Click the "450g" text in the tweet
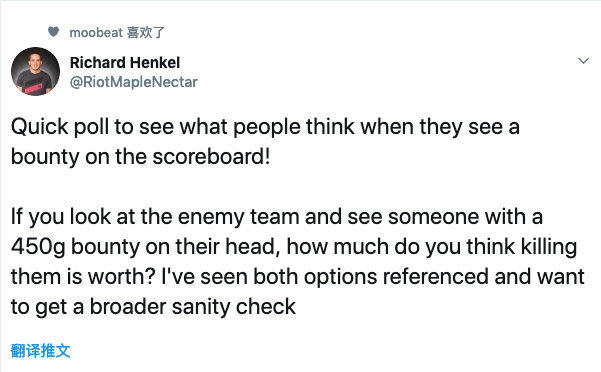Image resolution: width=601 pixels, height=372 pixels. click(x=38, y=247)
